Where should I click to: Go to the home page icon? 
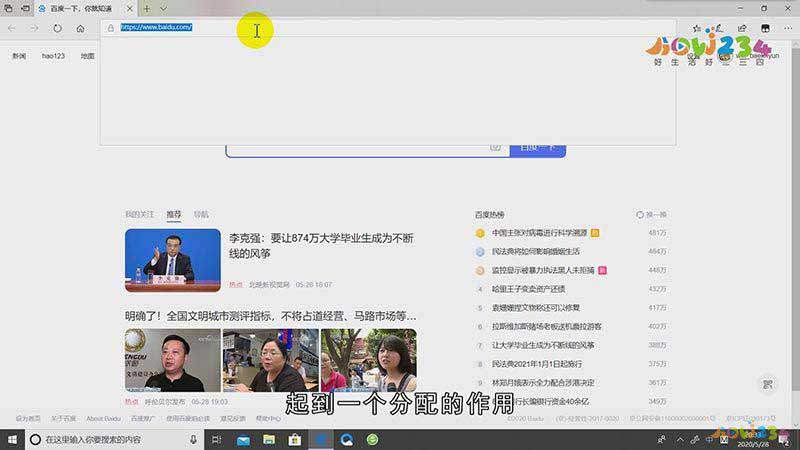click(x=81, y=29)
